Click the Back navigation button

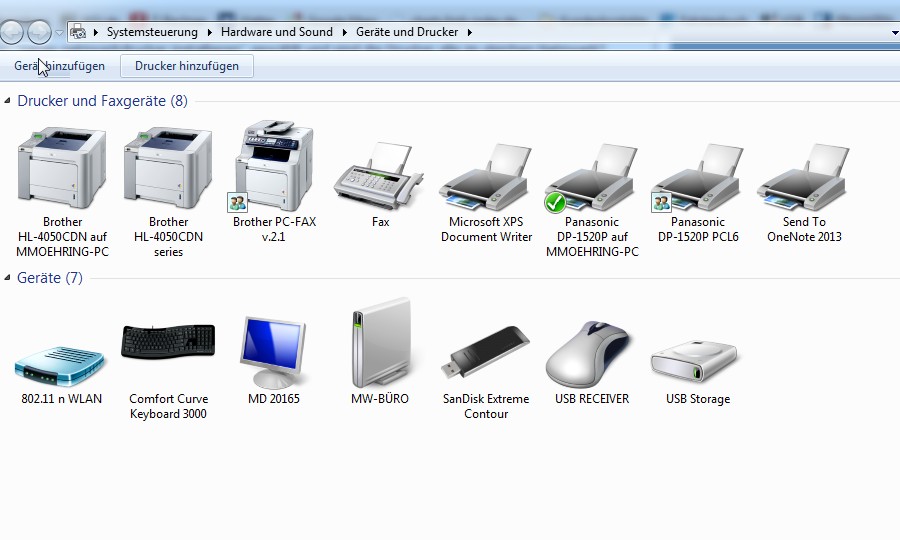coord(11,32)
